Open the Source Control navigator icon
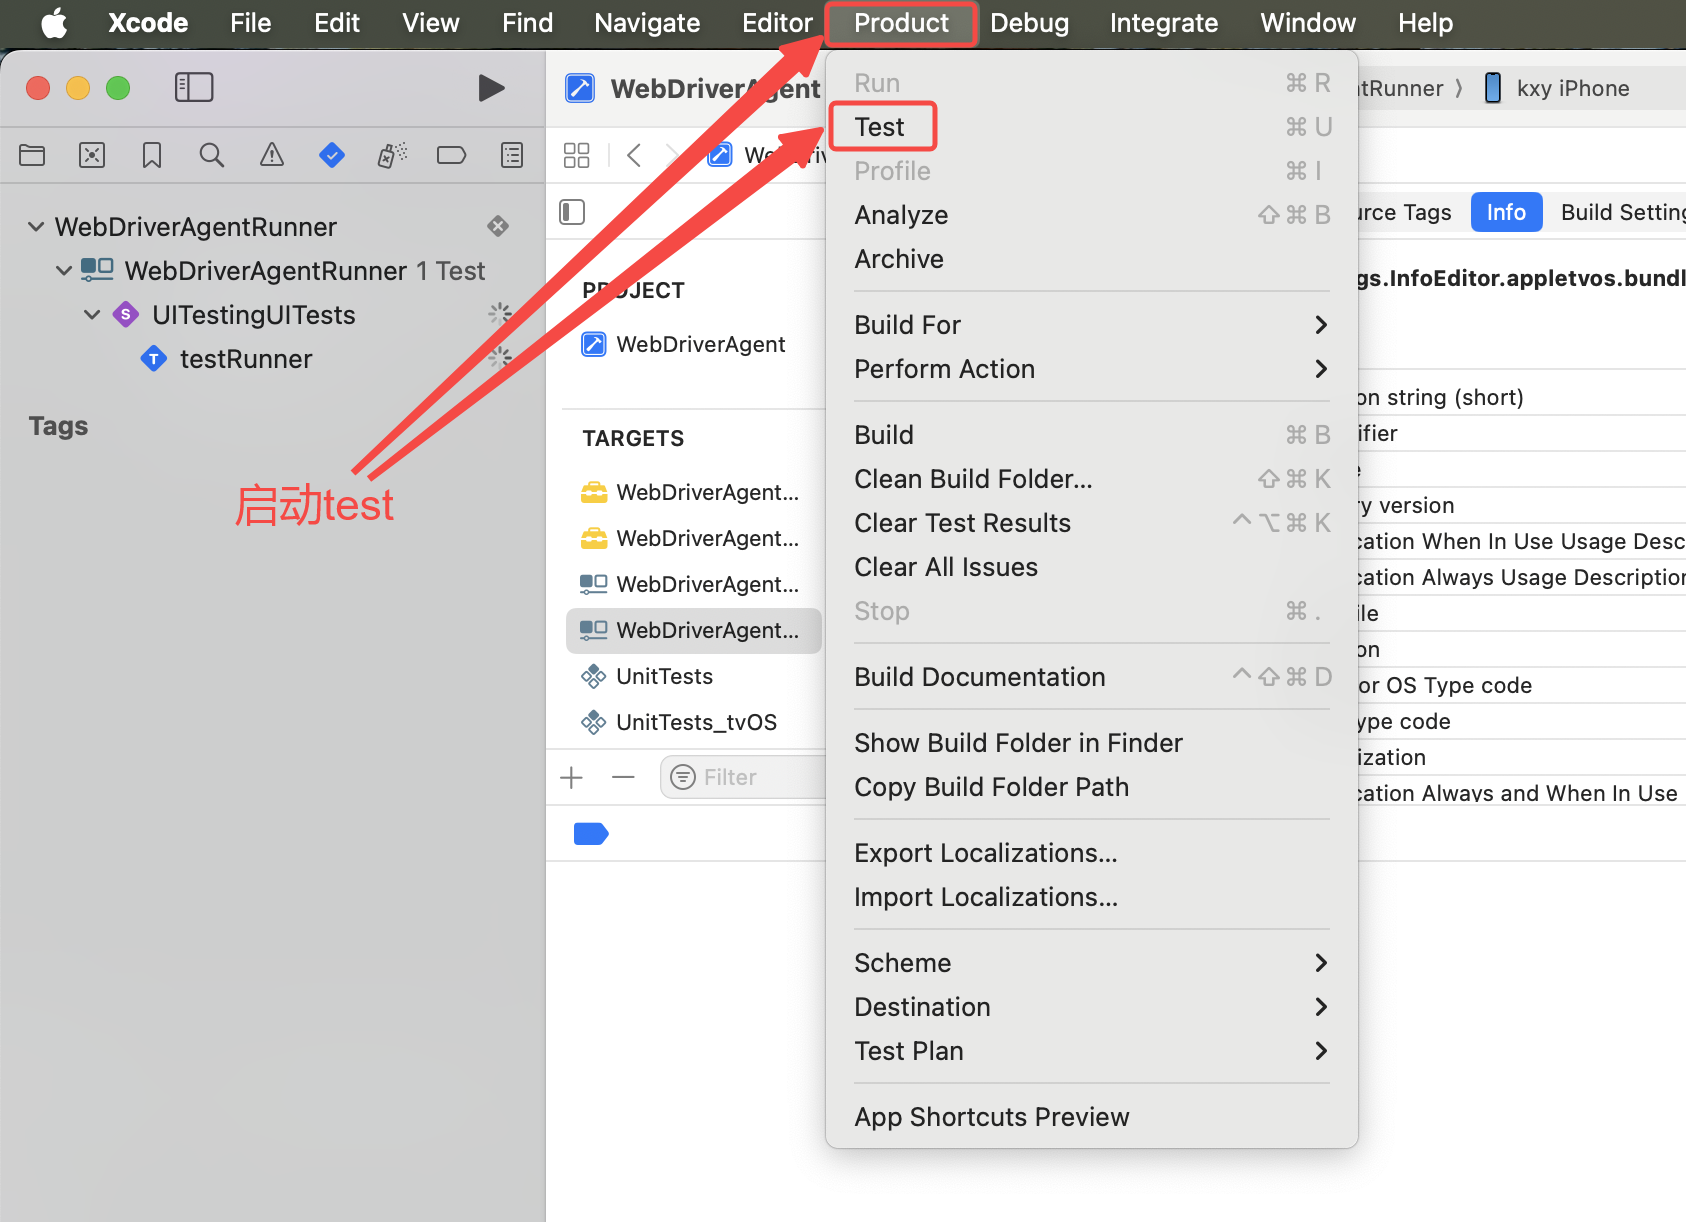1686x1222 pixels. (x=92, y=155)
